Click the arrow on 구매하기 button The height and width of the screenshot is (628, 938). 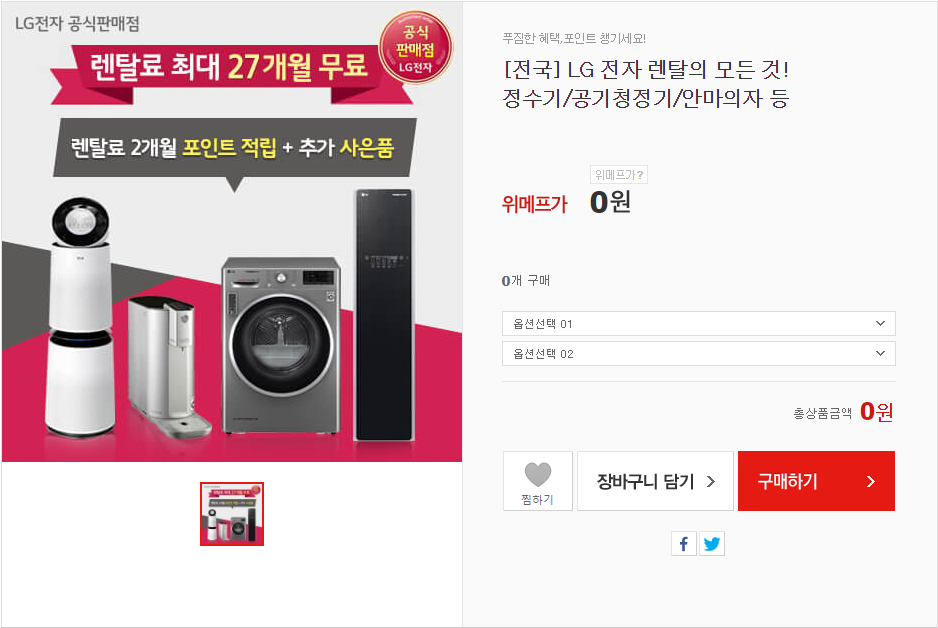870,481
